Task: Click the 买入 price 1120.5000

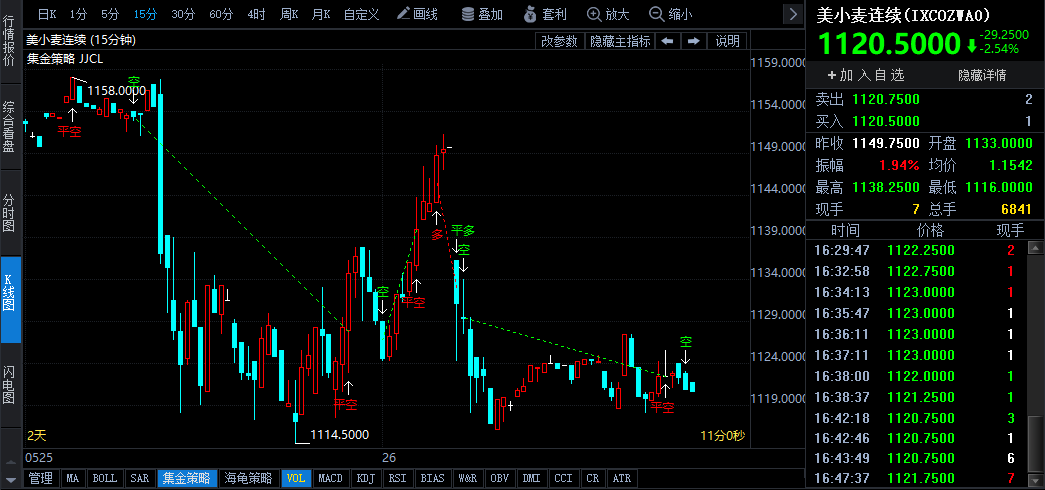Action: pos(886,121)
